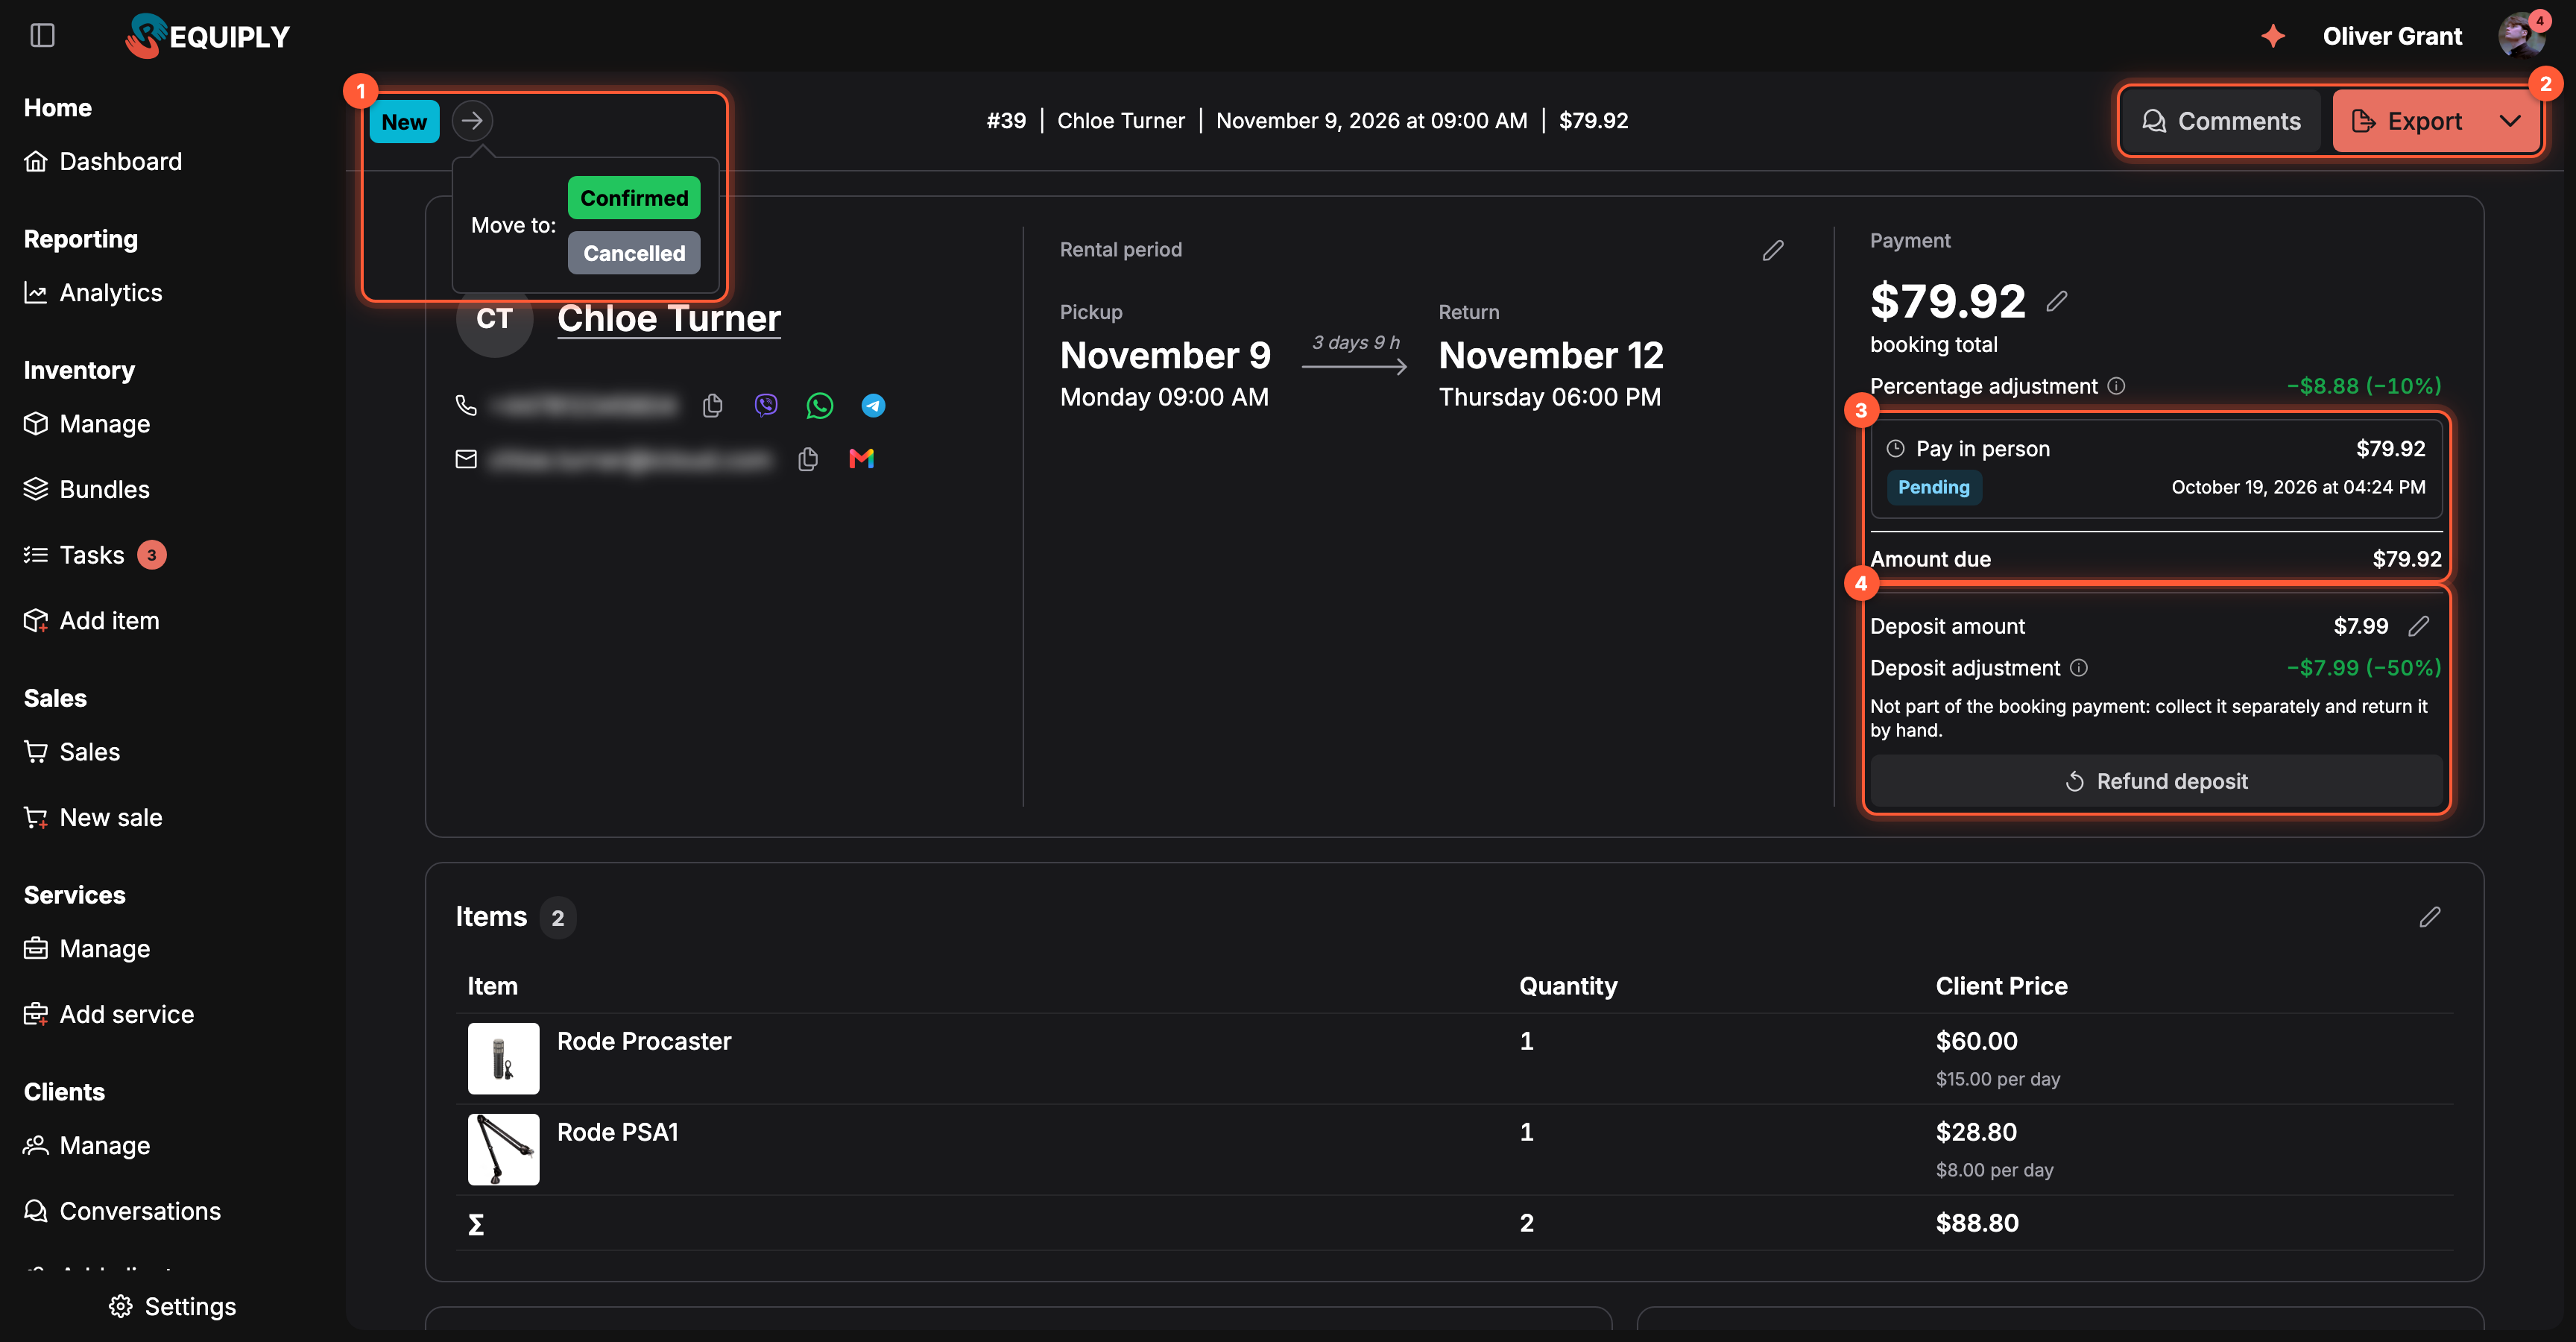Viewport: 2576px width, 1342px height.
Task: Click the New status badge
Action: coord(404,121)
